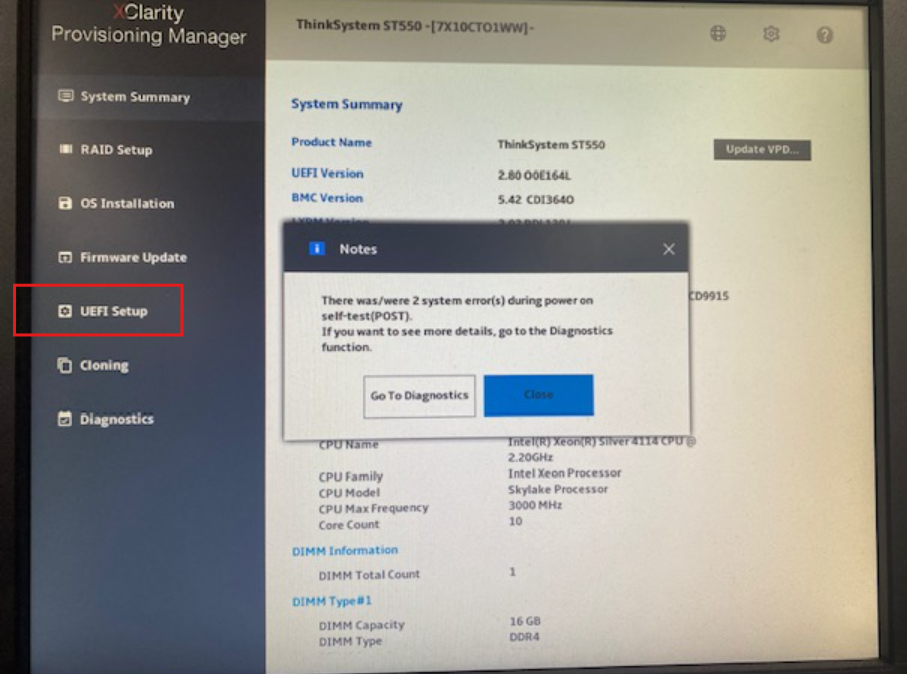Click the 16 GB capacity value

(x=525, y=621)
